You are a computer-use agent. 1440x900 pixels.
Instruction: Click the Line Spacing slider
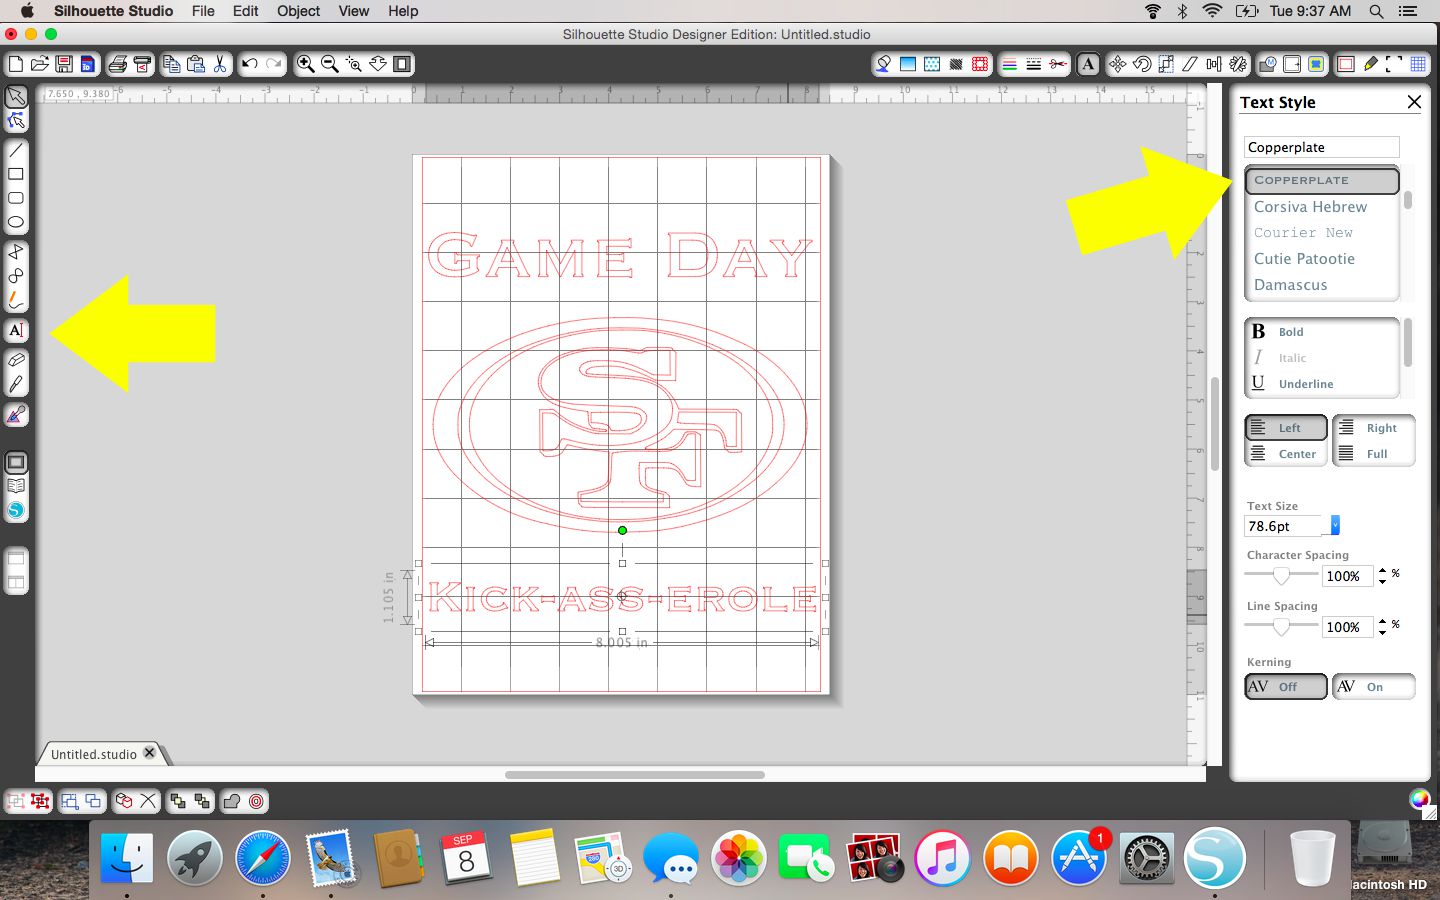click(1281, 626)
